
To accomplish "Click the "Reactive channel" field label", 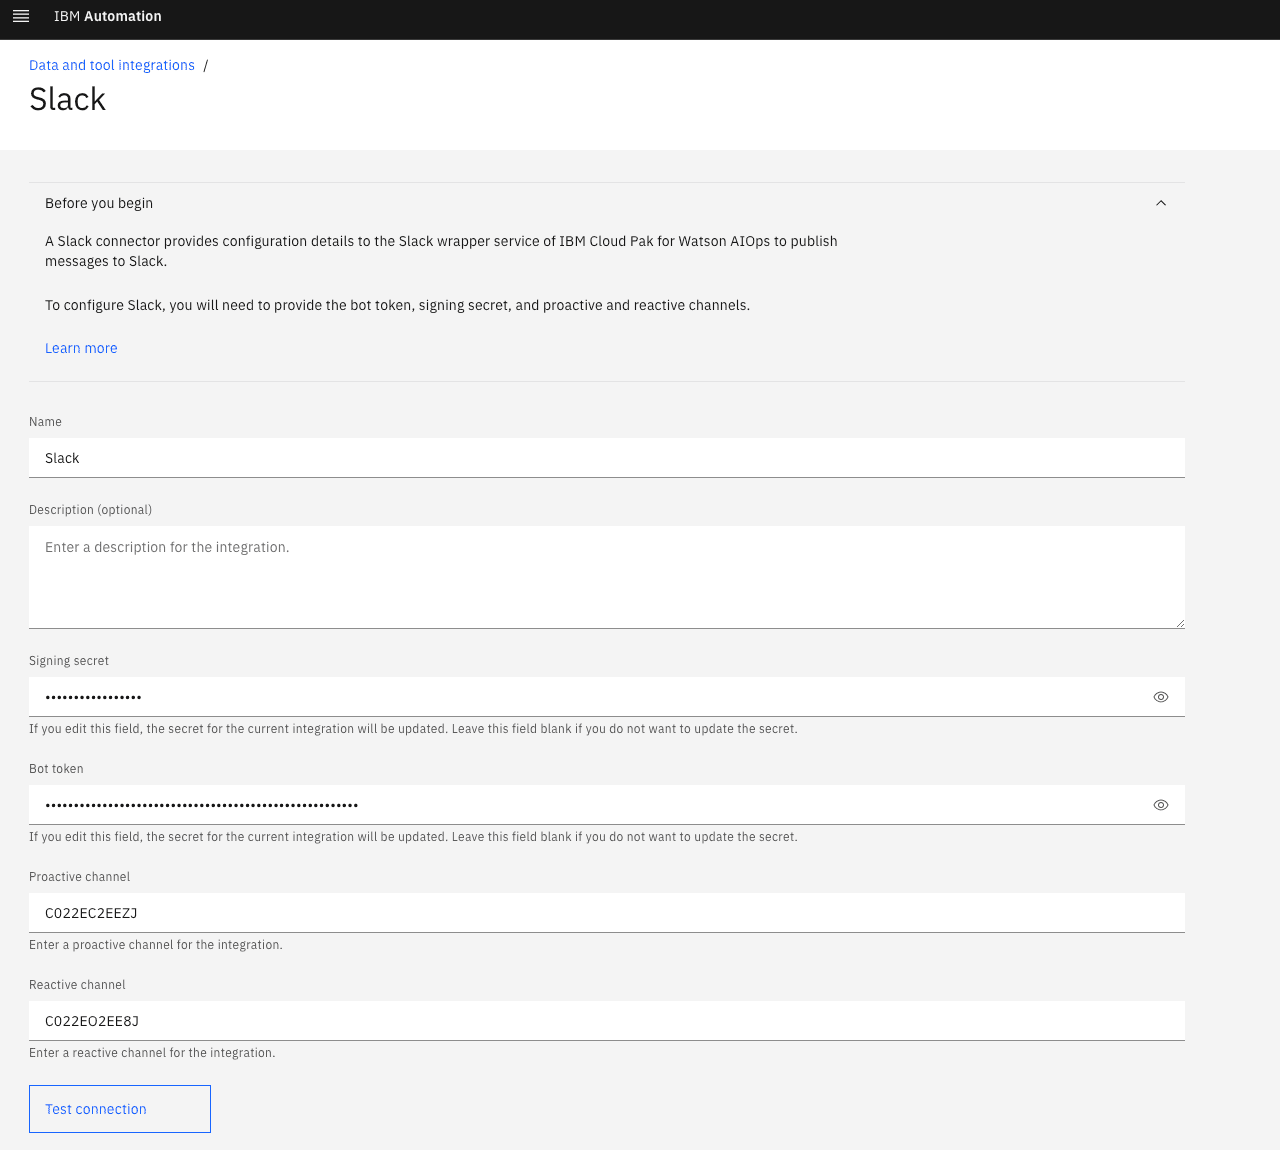I will point(77,985).
